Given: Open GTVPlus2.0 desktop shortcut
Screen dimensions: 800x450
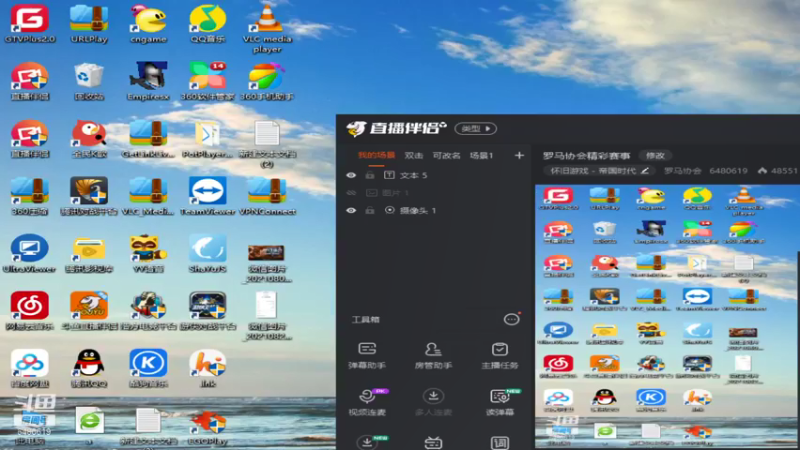Looking at the screenshot, I should pyautogui.click(x=30, y=24).
